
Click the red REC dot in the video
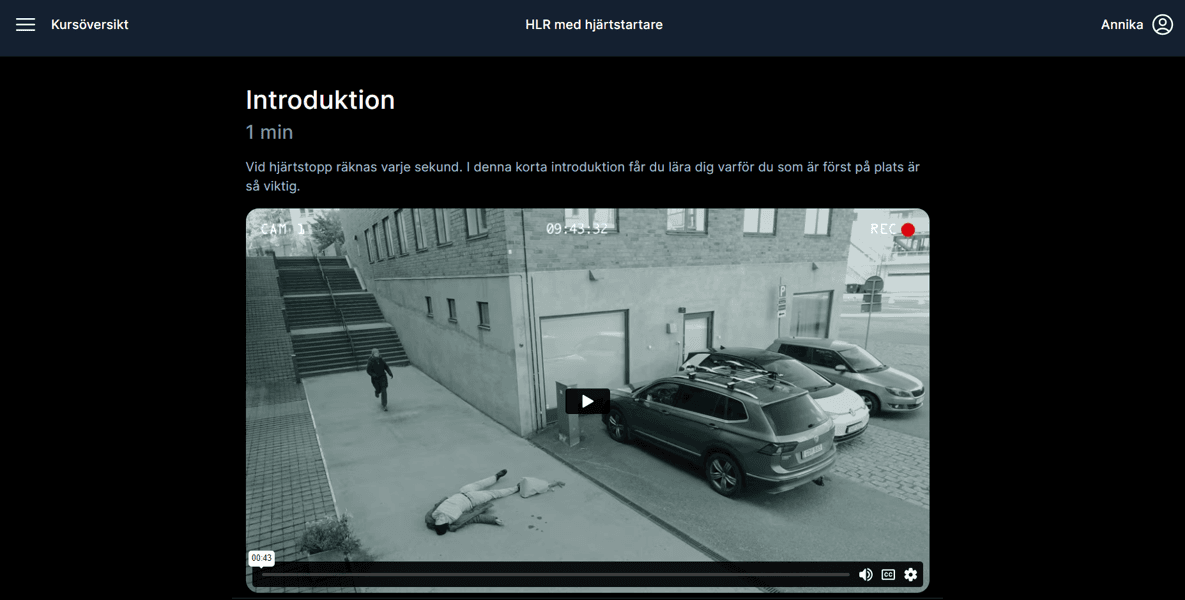[x=908, y=230]
